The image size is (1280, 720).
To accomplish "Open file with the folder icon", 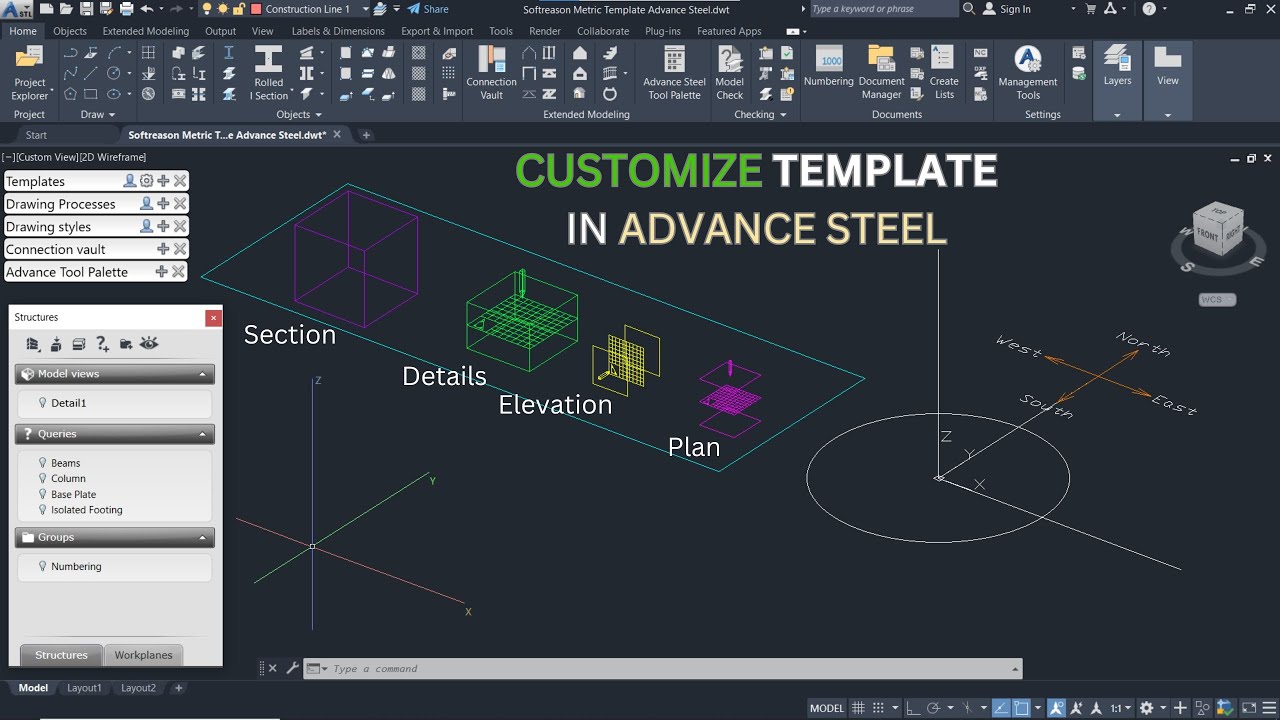I will click(x=66, y=9).
